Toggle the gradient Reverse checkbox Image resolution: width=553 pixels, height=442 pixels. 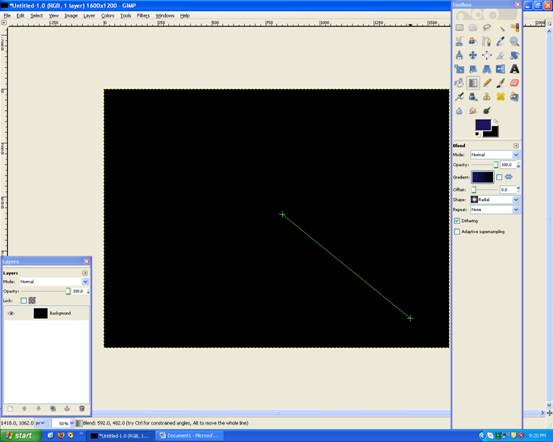pos(499,177)
